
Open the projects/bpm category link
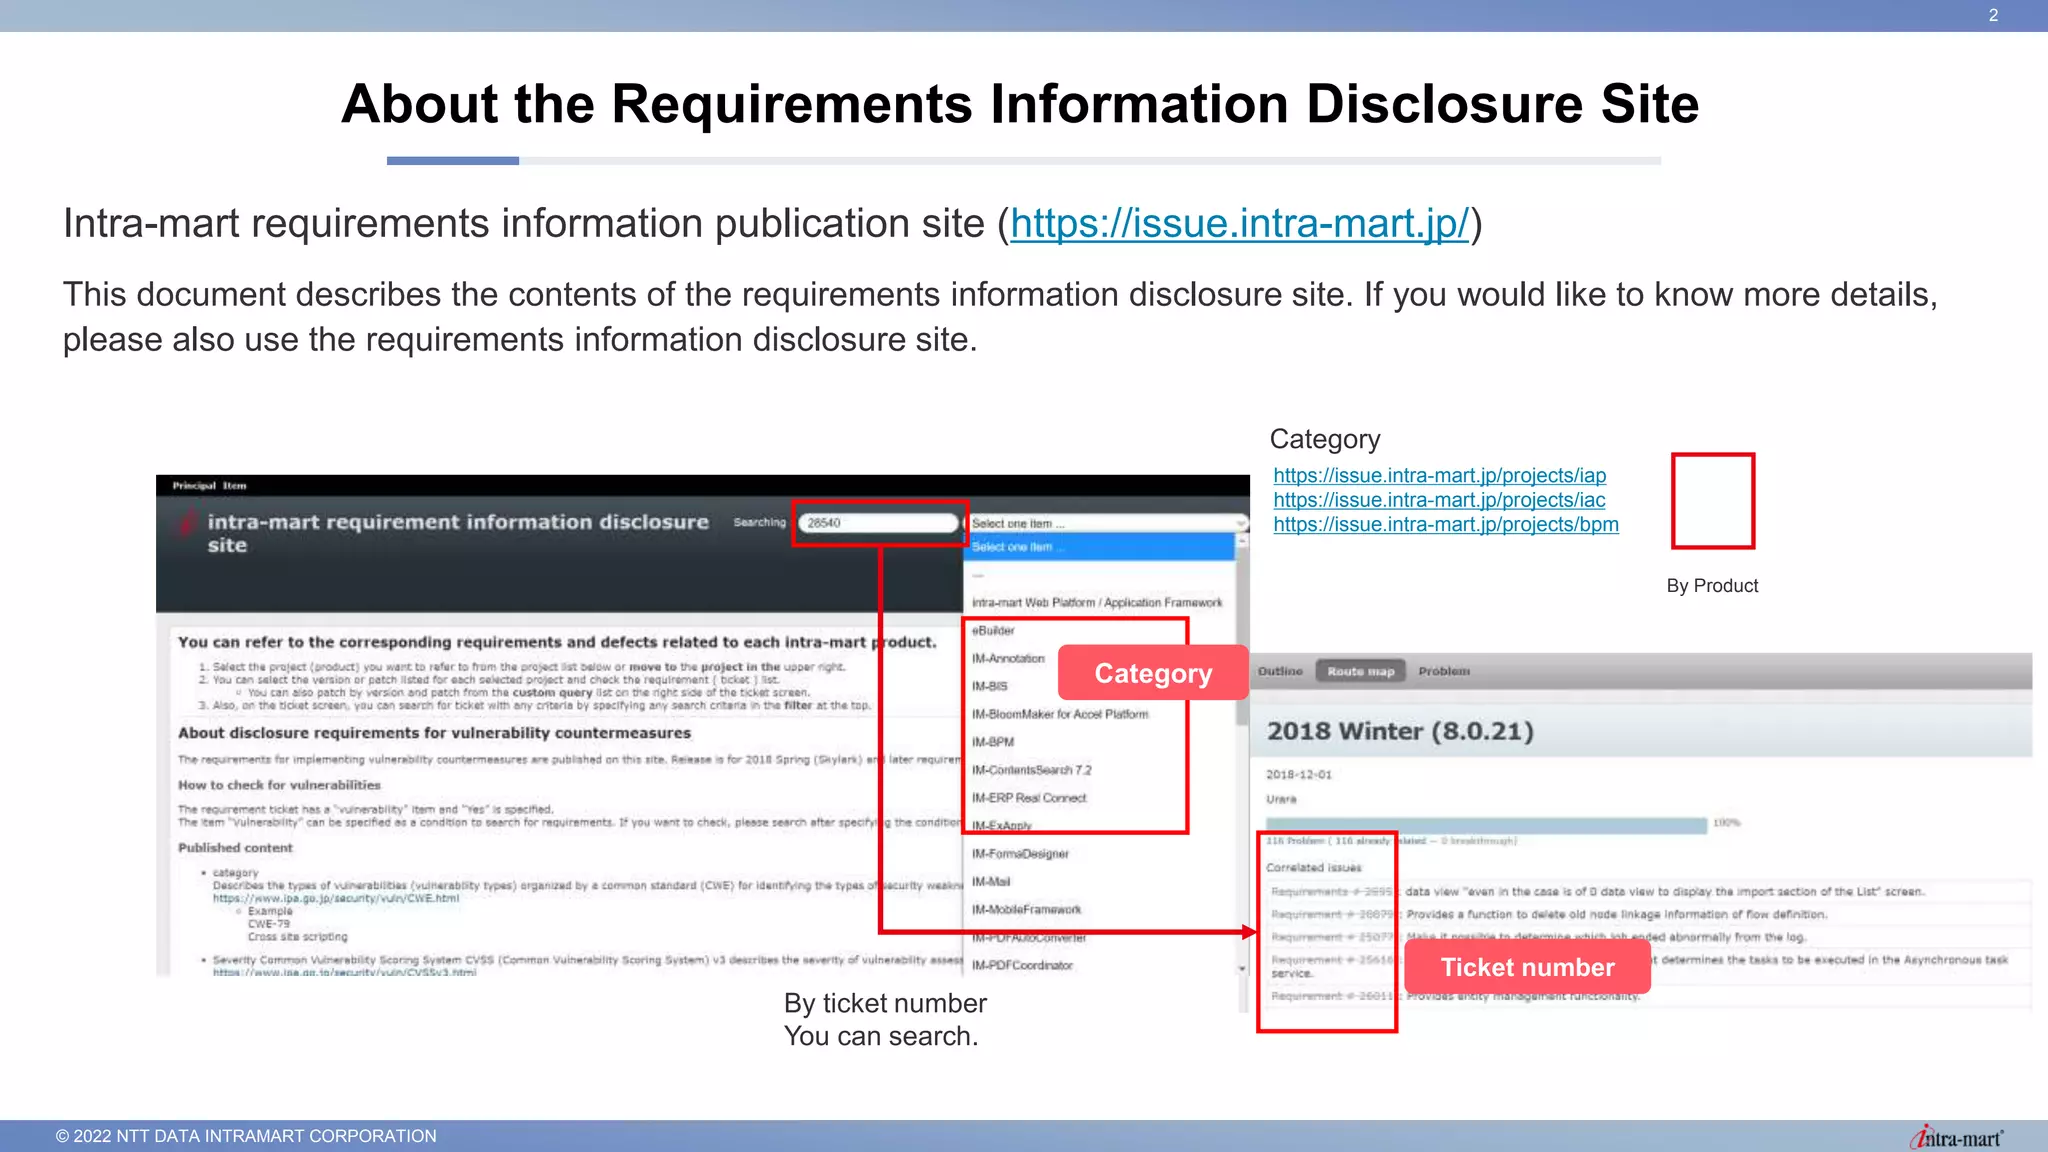[1445, 525]
